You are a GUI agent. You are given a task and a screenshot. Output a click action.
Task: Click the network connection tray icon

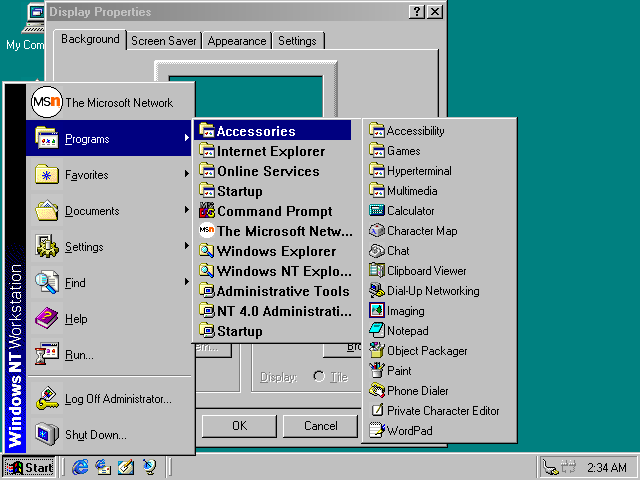[569, 467]
